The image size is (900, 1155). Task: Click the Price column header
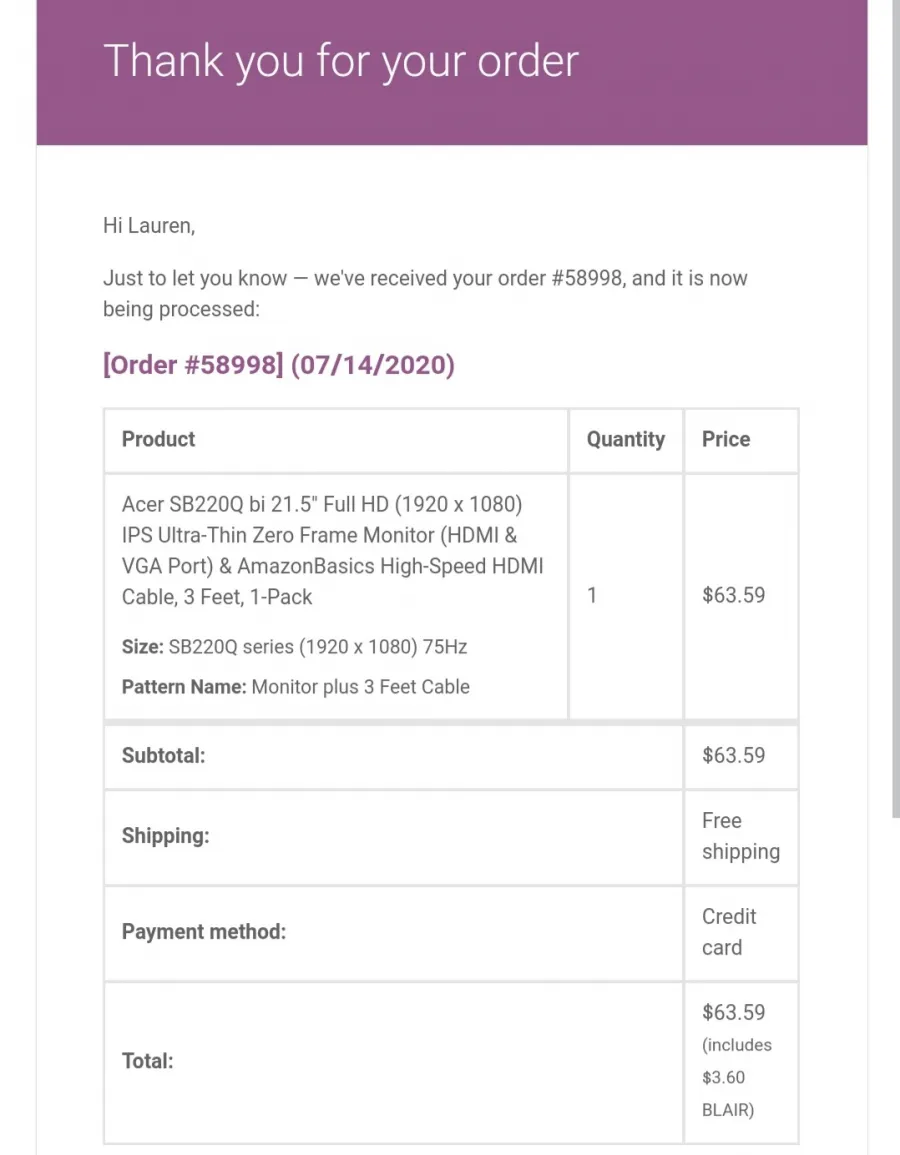[x=725, y=439]
